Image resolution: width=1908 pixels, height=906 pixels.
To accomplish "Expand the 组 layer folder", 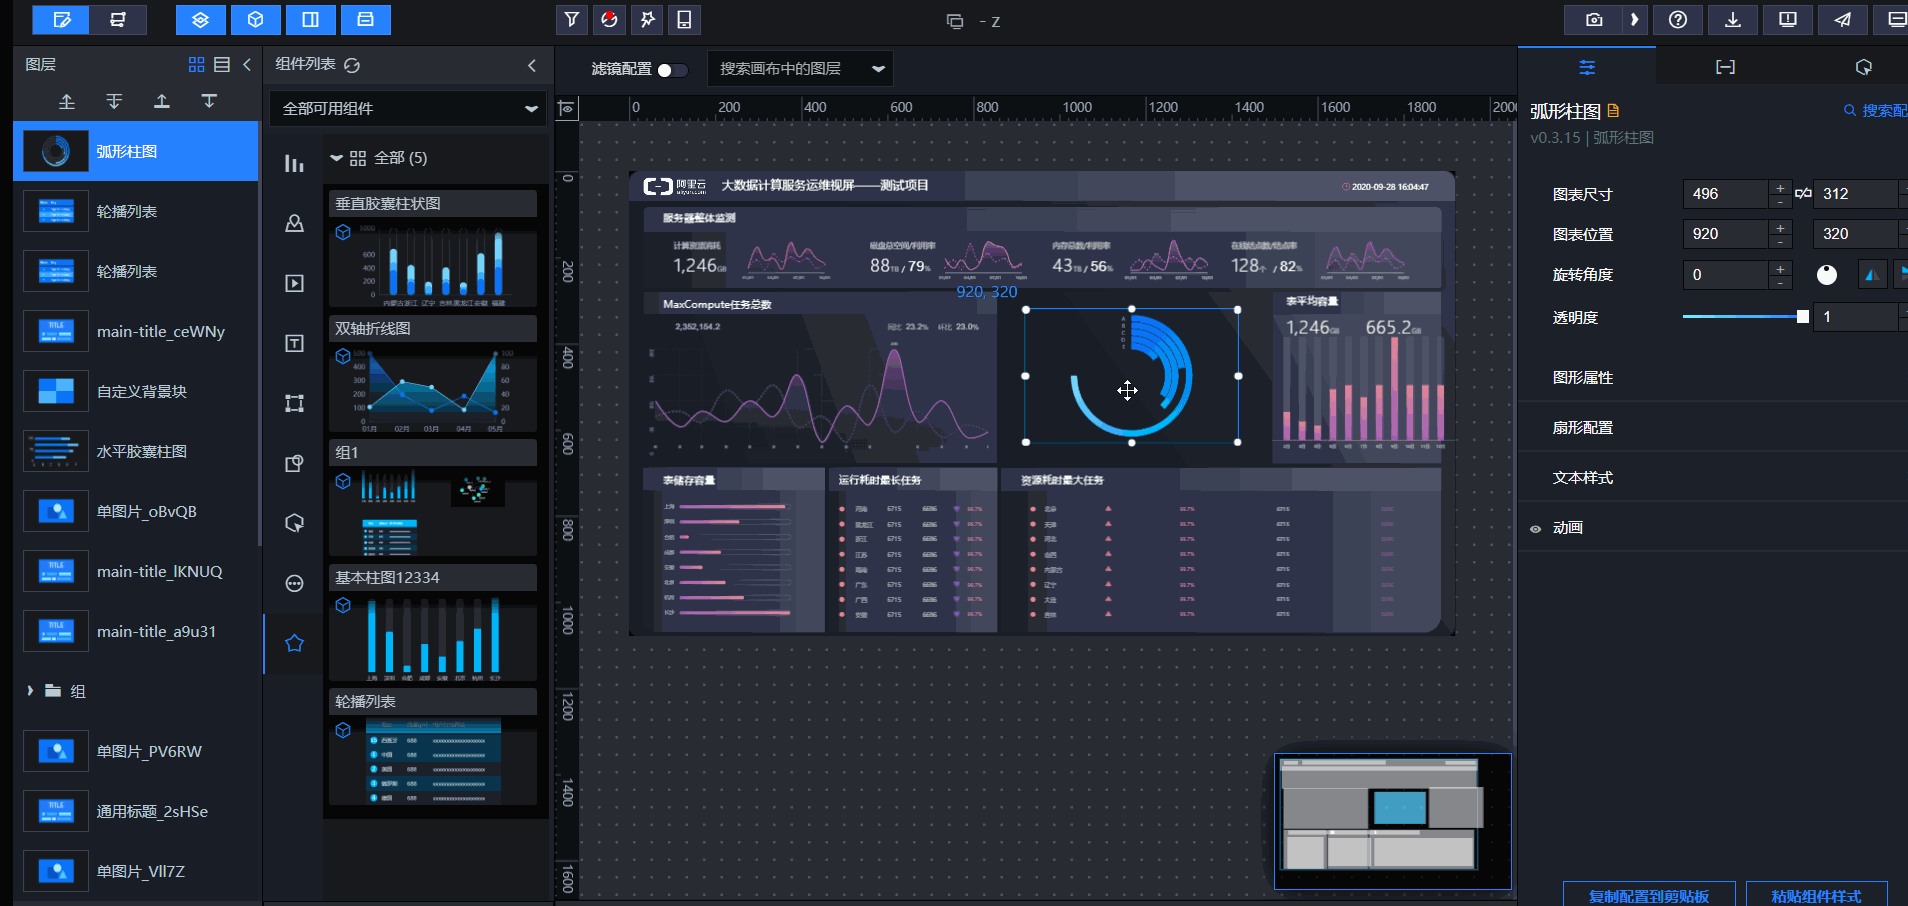I will coord(30,691).
